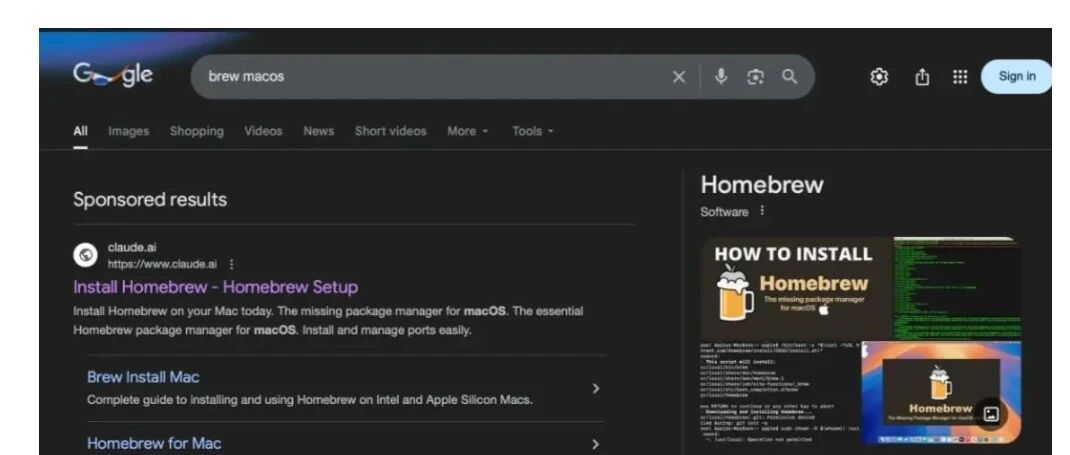This screenshot has height=455, width=1070.
Task: Expand chevron on Homebrew for Mac row
Action: point(596,444)
